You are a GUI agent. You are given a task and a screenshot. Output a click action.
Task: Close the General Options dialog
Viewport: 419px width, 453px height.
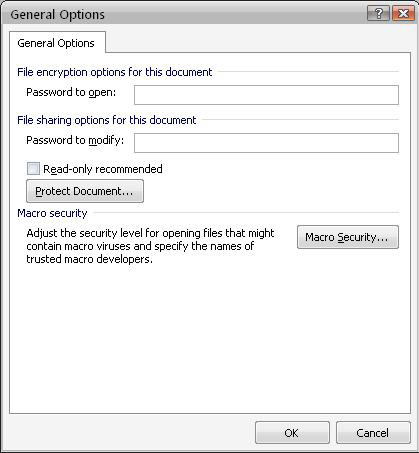click(403, 14)
